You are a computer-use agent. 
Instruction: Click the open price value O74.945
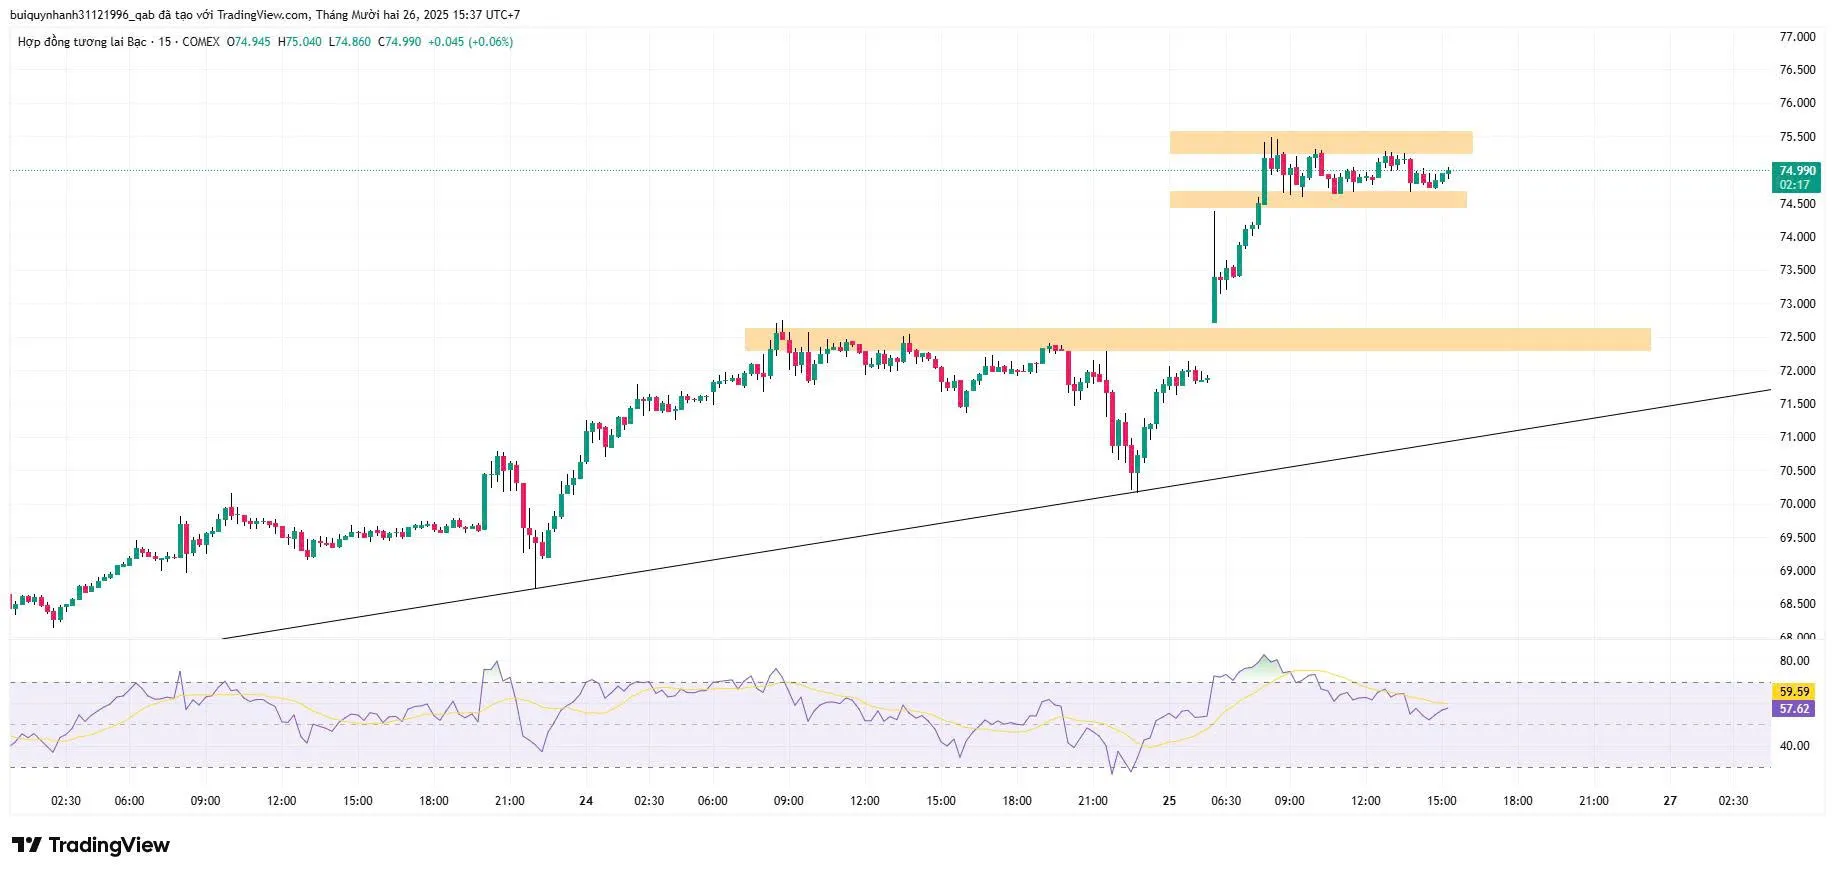point(249,42)
